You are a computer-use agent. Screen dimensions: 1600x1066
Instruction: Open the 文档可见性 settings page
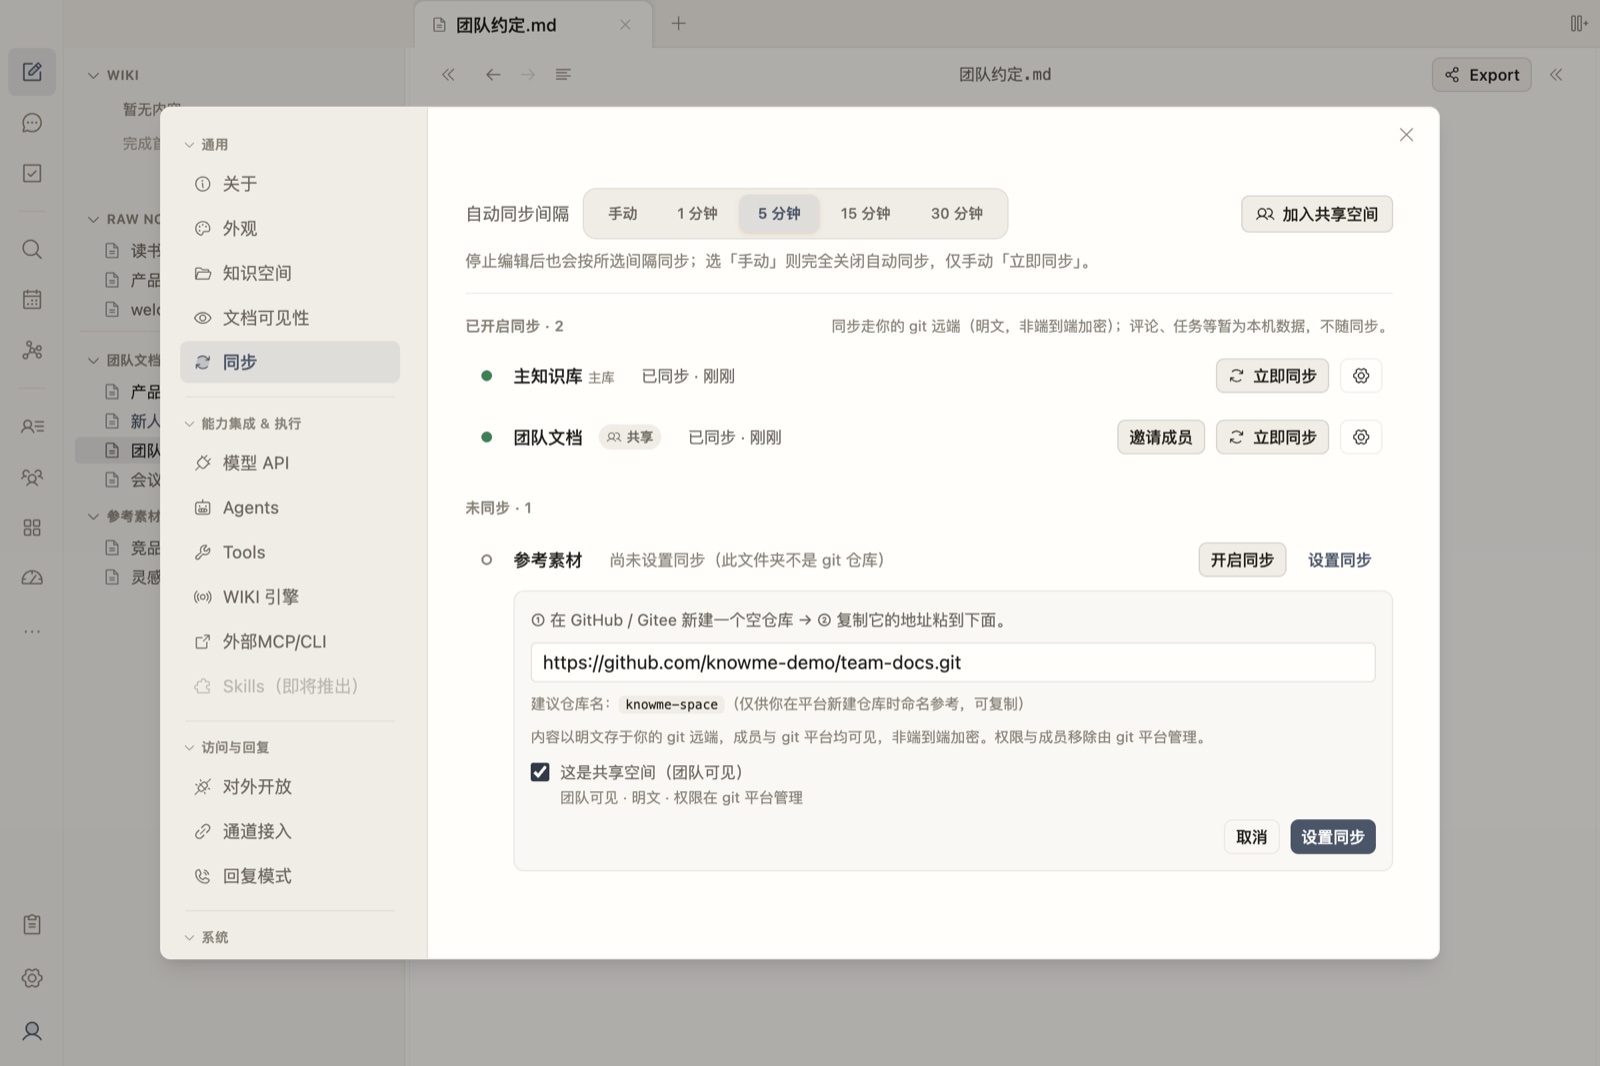tap(290, 318)
